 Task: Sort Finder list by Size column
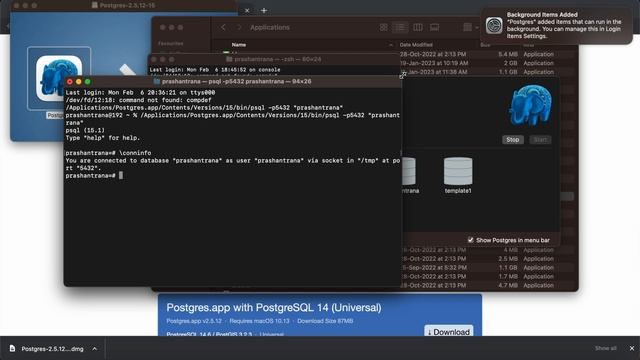tap(485, 45)
